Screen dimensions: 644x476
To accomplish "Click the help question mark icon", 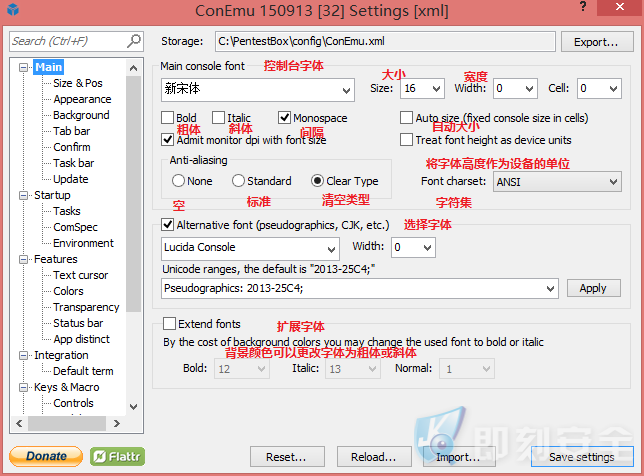I will click(583, 6).
